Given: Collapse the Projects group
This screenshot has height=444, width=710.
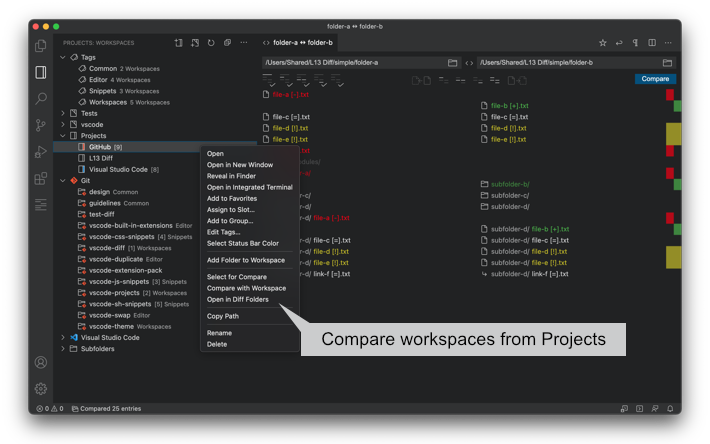Looking at the screenshot, I should coord(63,136).
